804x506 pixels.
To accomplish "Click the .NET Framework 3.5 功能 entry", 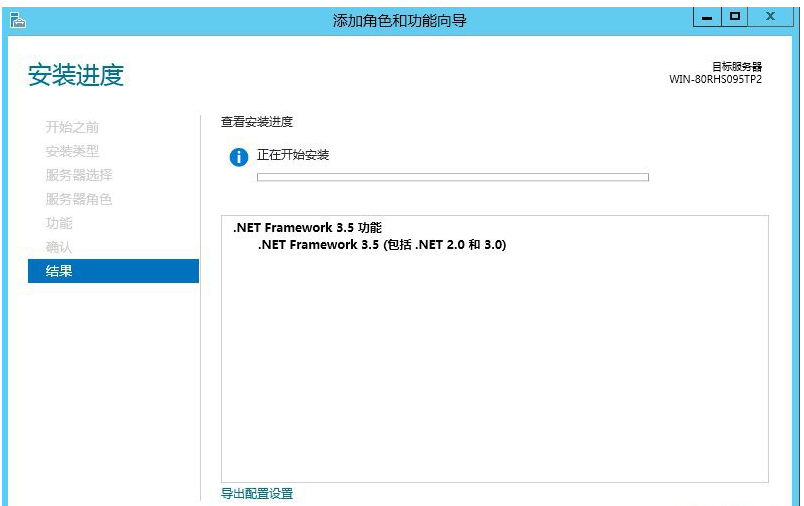I will (x=307, y=228).
